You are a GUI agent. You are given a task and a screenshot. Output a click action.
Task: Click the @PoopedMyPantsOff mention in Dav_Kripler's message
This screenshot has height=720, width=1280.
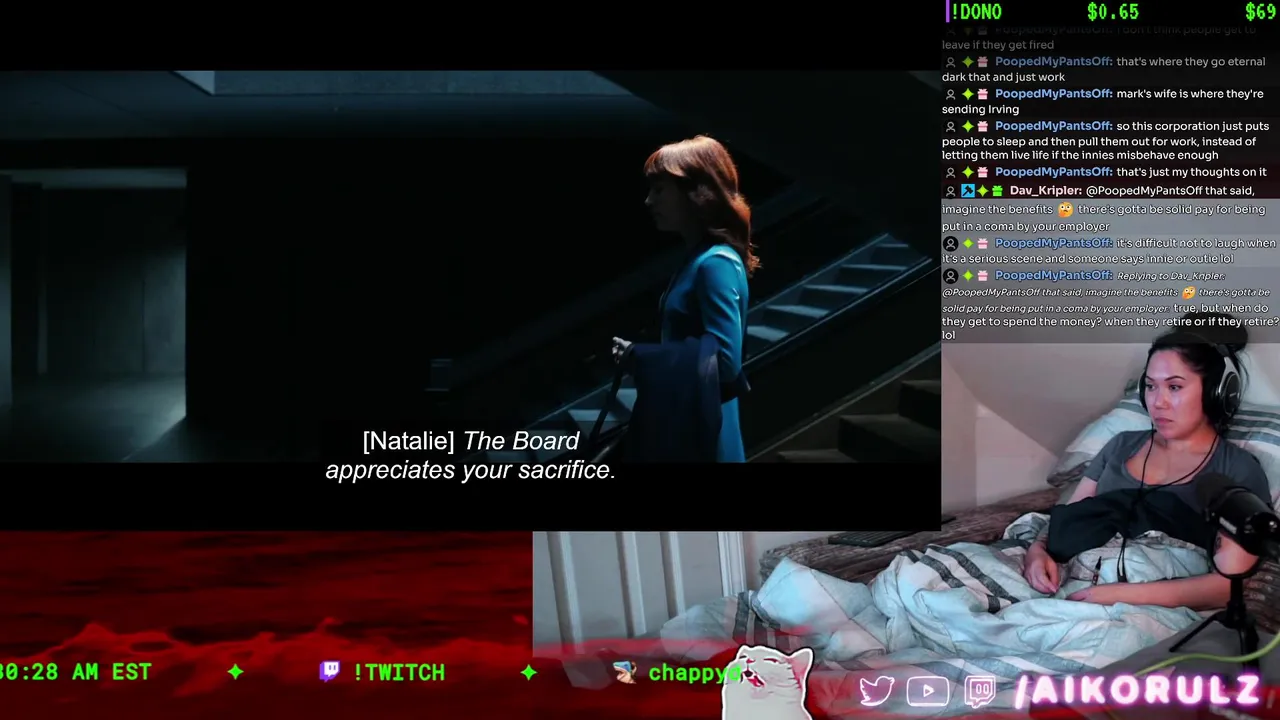tap(1143, 190)
